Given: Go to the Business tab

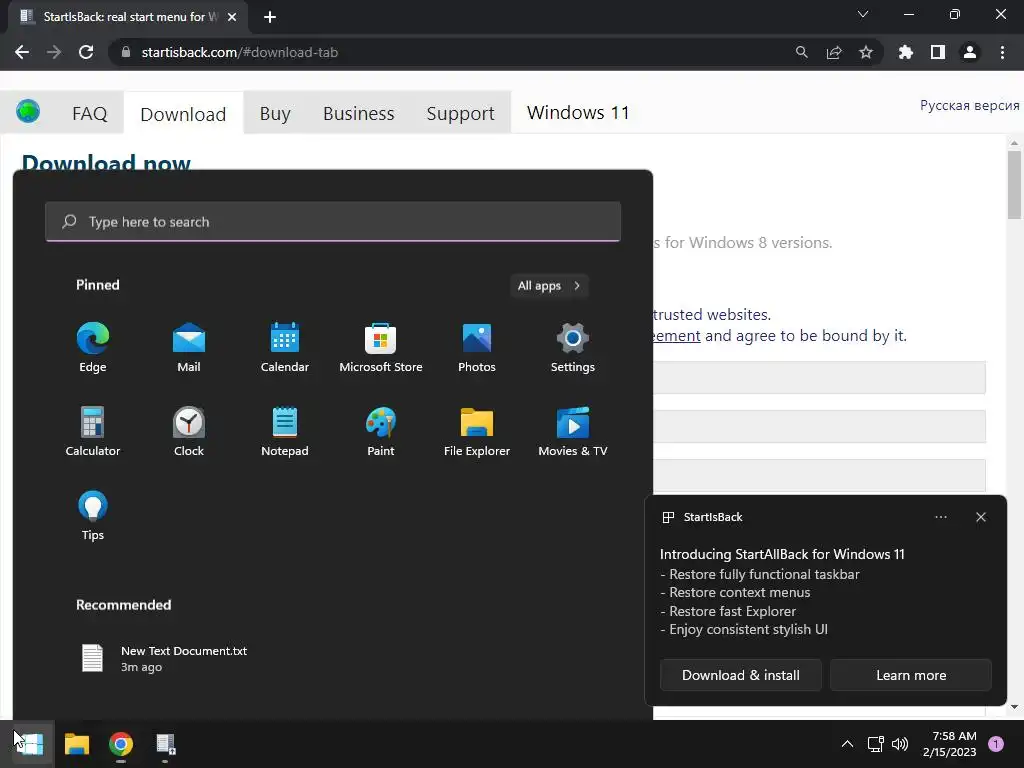Looking at the screenshot, I should click(x=359, y=114).
